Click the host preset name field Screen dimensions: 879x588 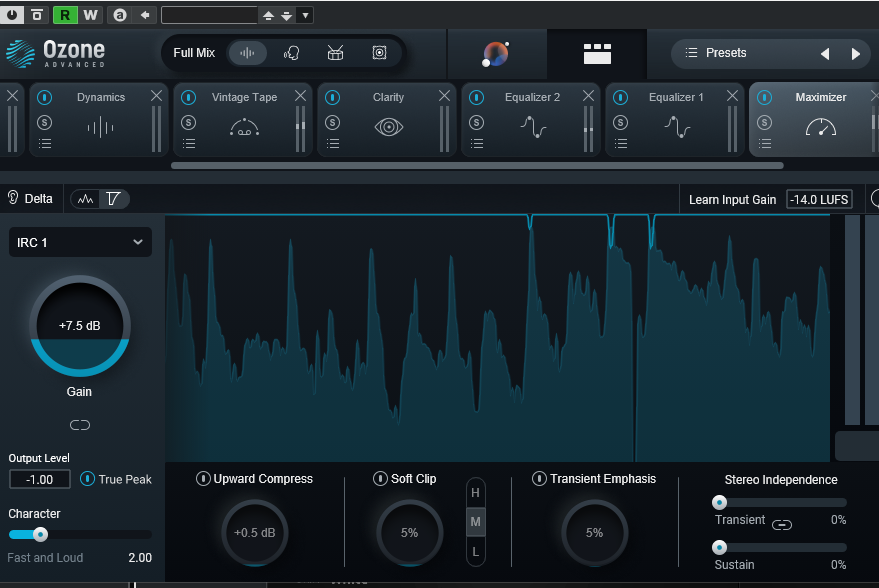tap(209, 15)
